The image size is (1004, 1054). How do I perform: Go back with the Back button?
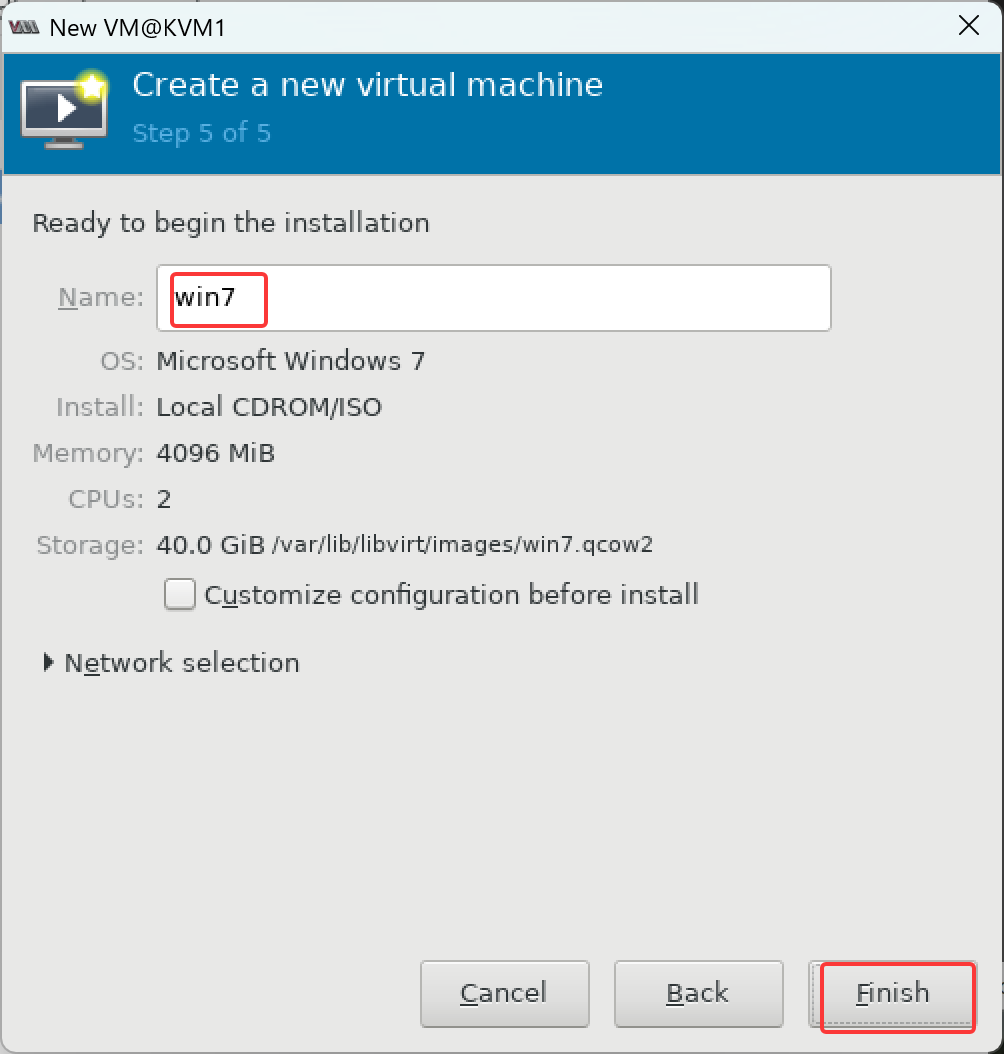pos(698,994)
